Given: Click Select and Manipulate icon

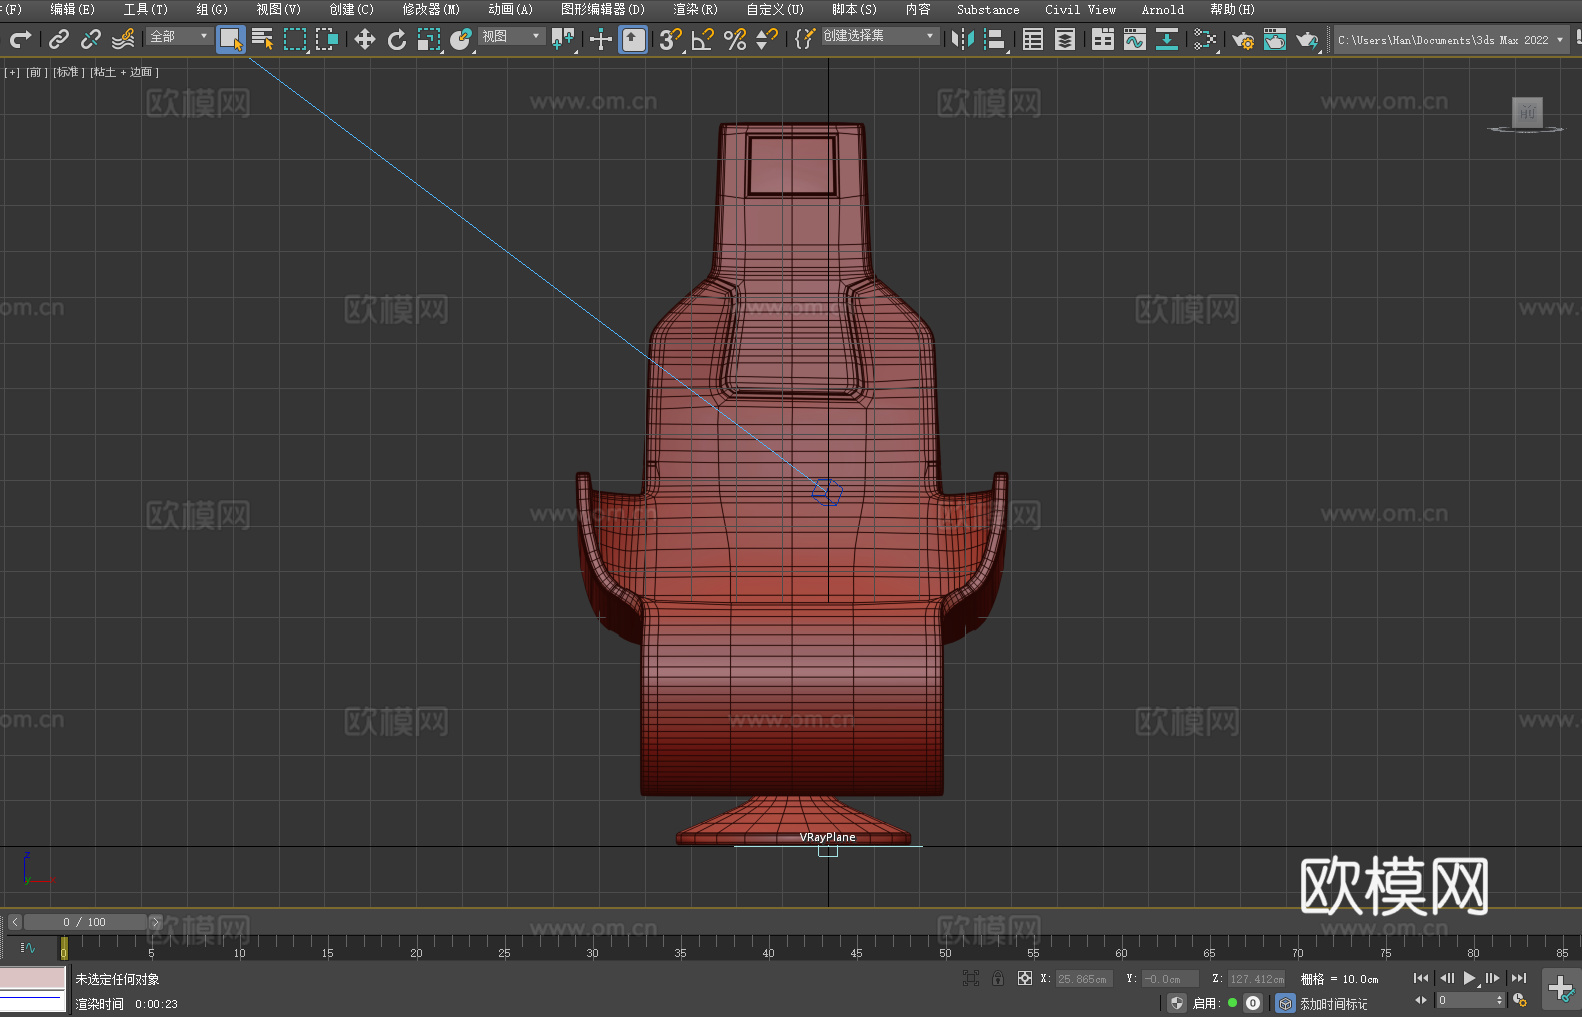Looking at the screenshot, I should 601,39.
